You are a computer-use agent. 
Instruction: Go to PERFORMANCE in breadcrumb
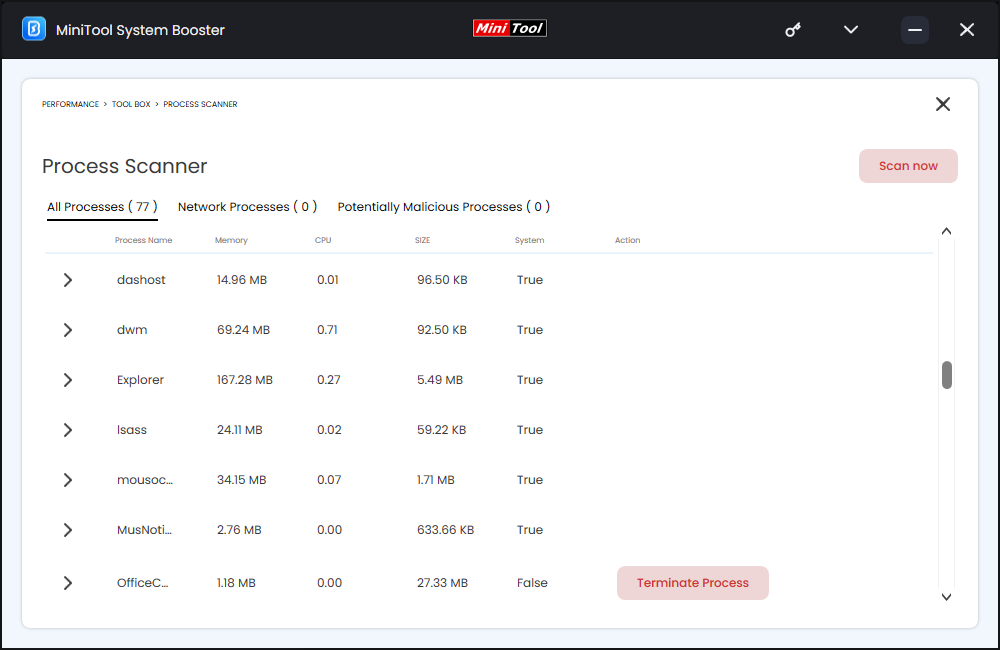pyautogui.click(x=70, y=104)
